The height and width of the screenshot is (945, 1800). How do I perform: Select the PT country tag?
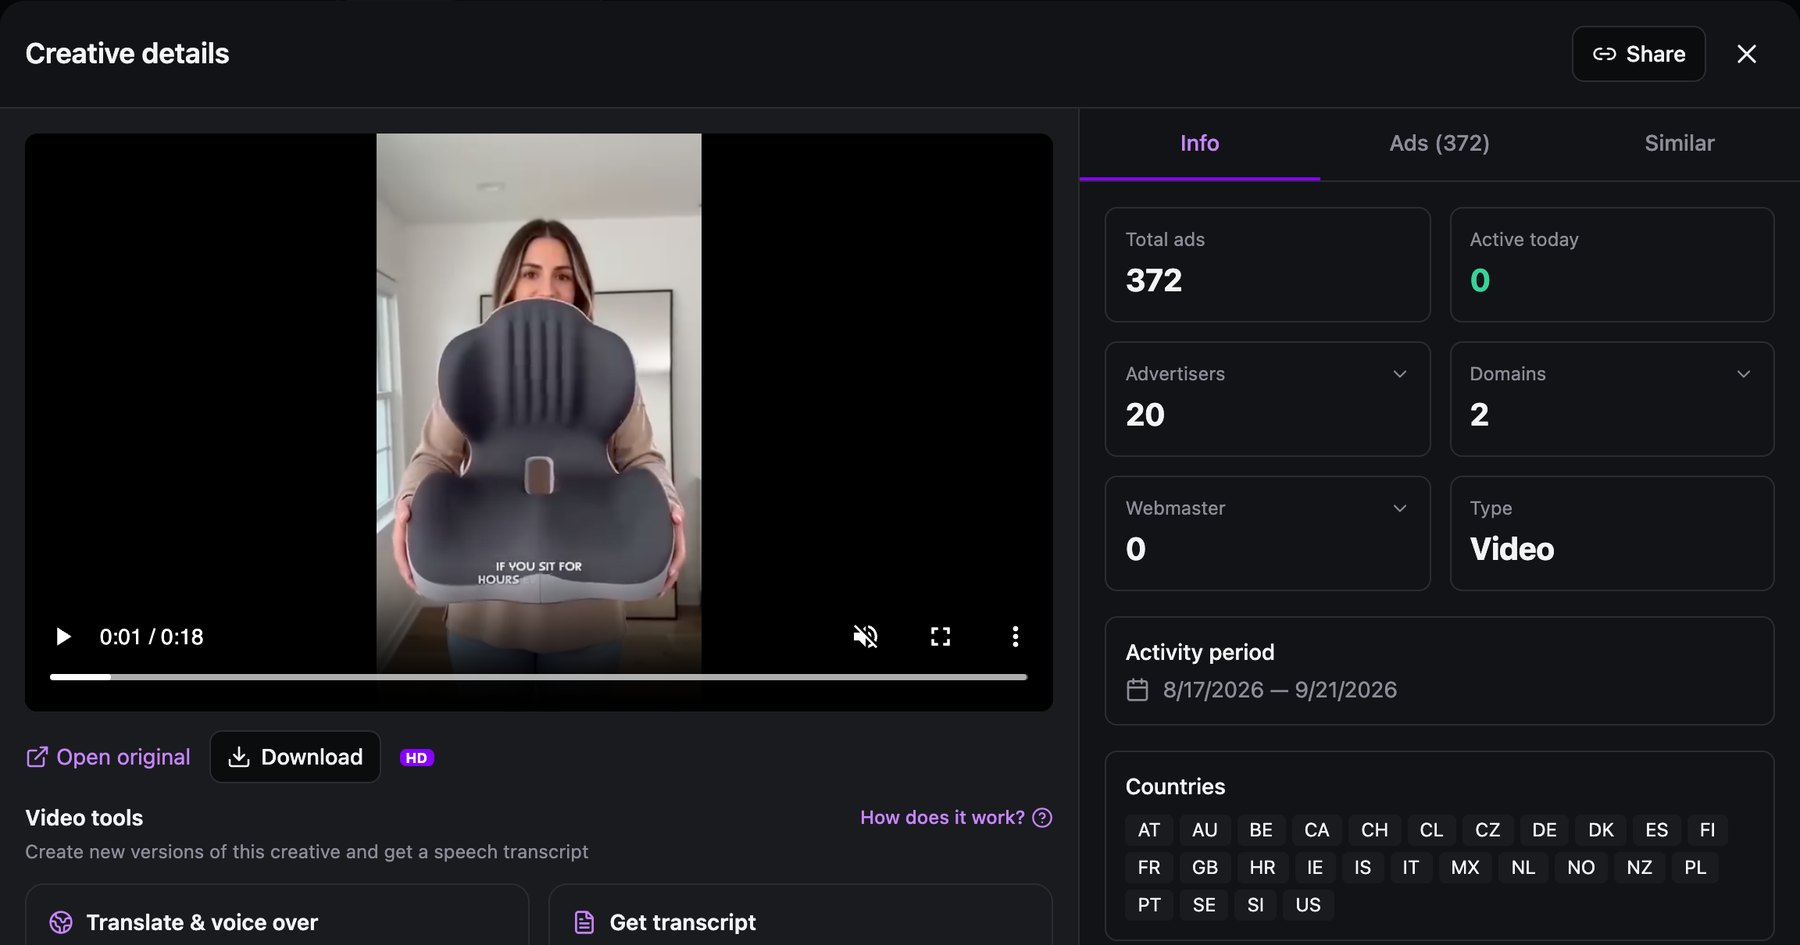tap(1150, 905)
